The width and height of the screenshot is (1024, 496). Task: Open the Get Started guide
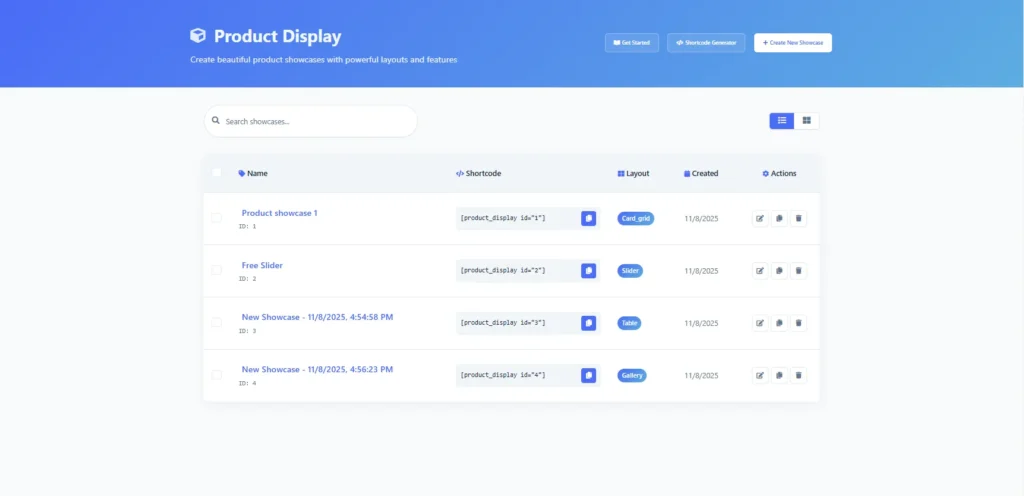(x=632, y=42)
